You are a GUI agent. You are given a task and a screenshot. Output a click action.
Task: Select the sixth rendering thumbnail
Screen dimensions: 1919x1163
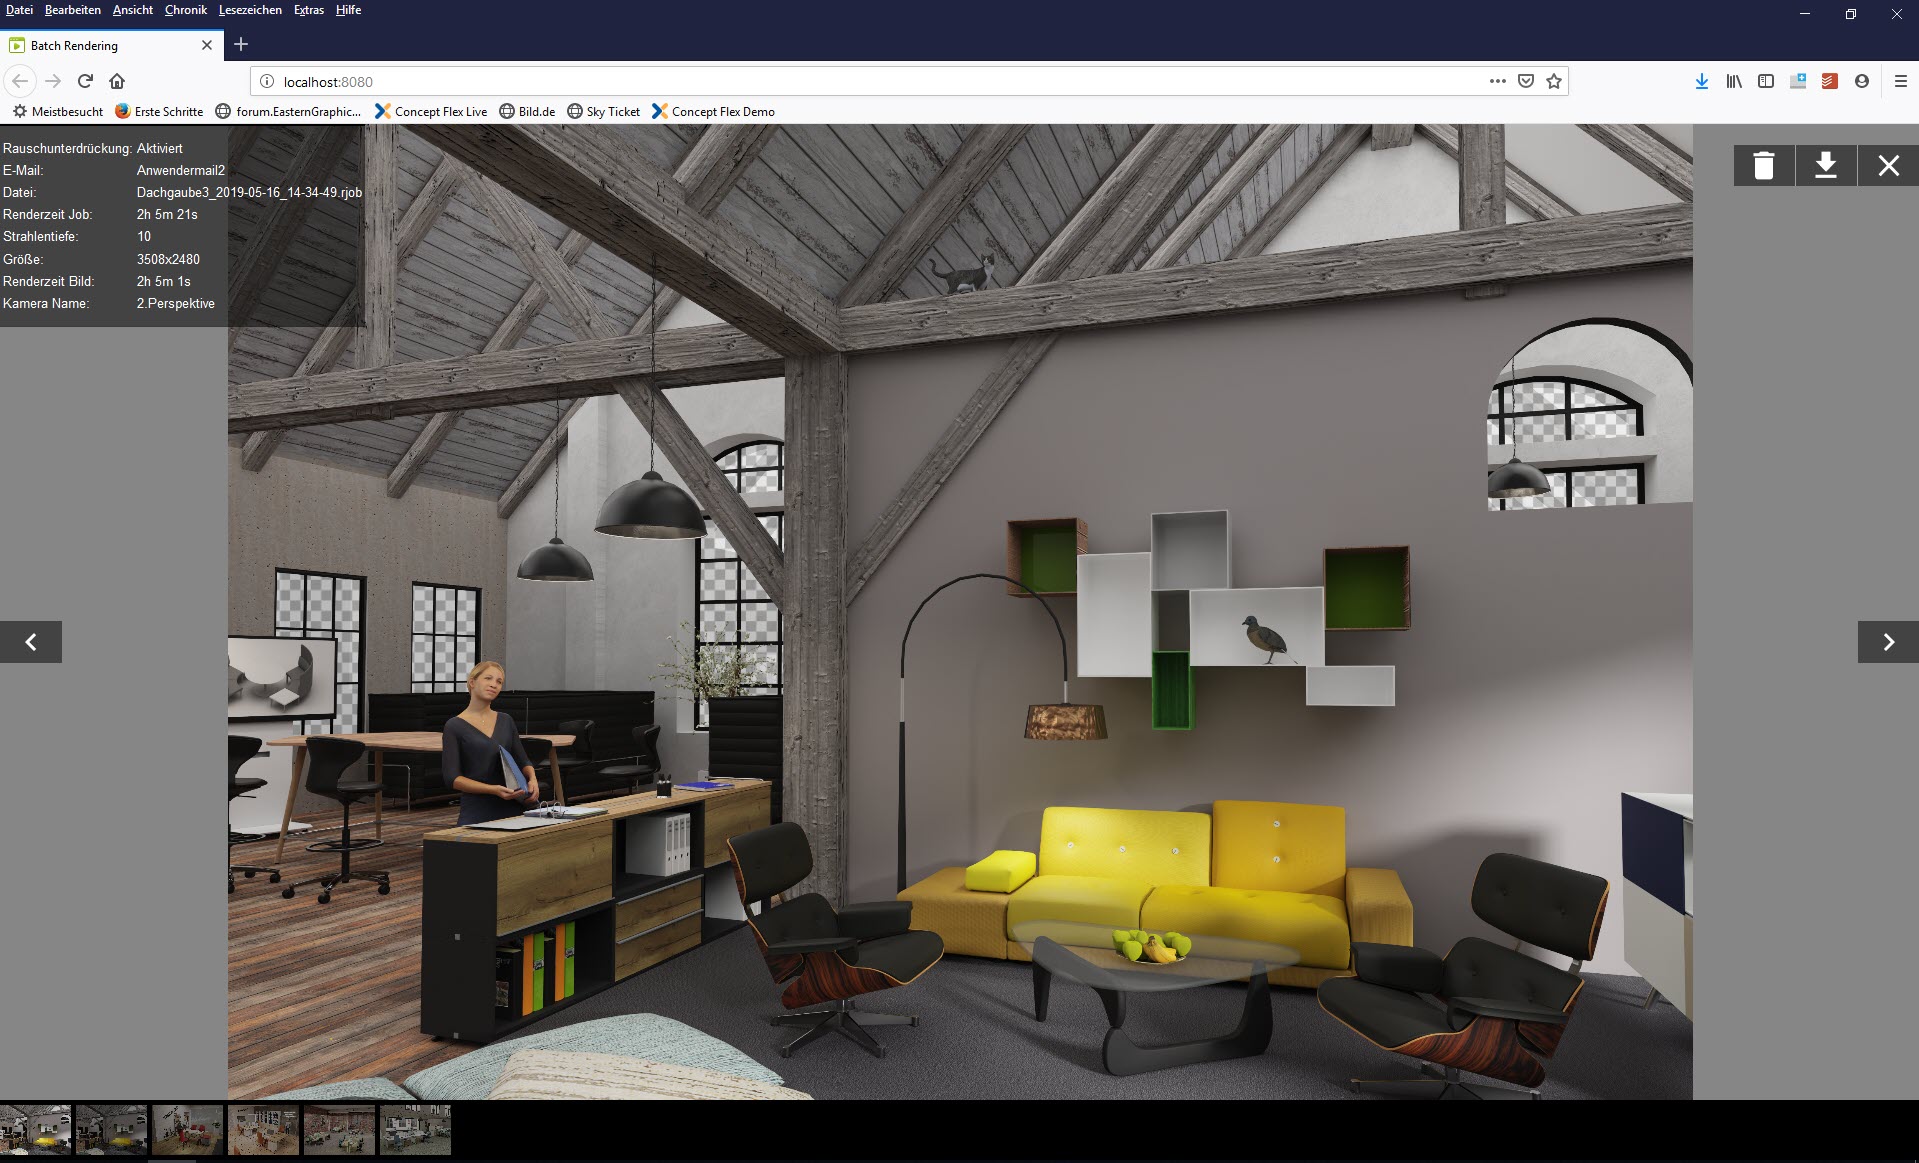pos(416,1130)
